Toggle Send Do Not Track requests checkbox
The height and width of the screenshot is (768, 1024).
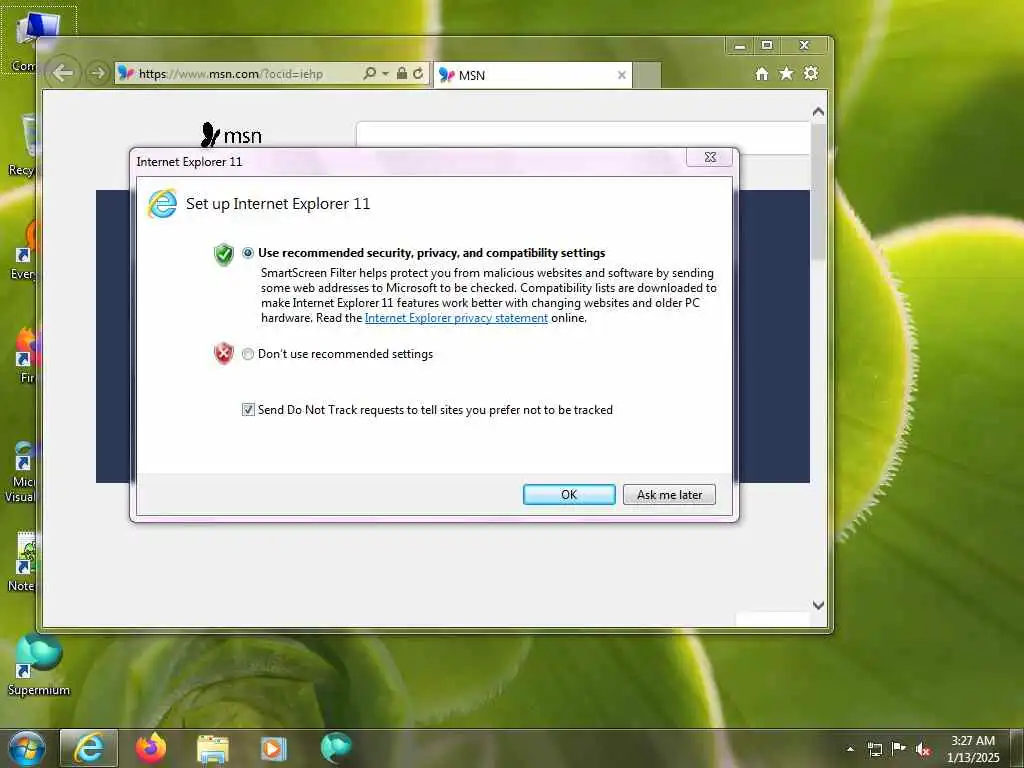click(x=248, y=409)
